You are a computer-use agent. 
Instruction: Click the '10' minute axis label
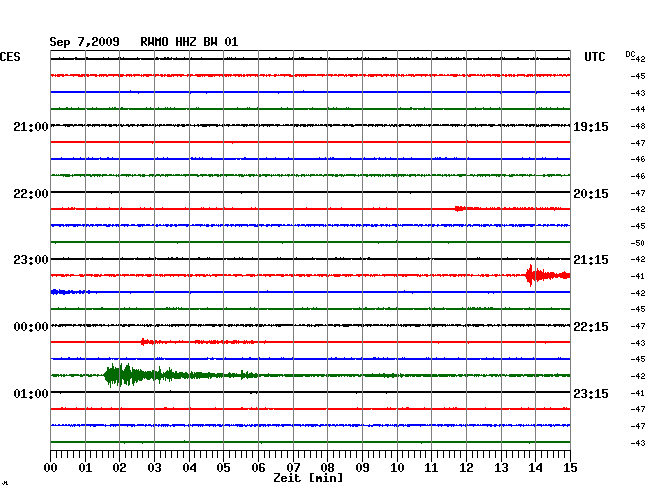pos(397,468)
